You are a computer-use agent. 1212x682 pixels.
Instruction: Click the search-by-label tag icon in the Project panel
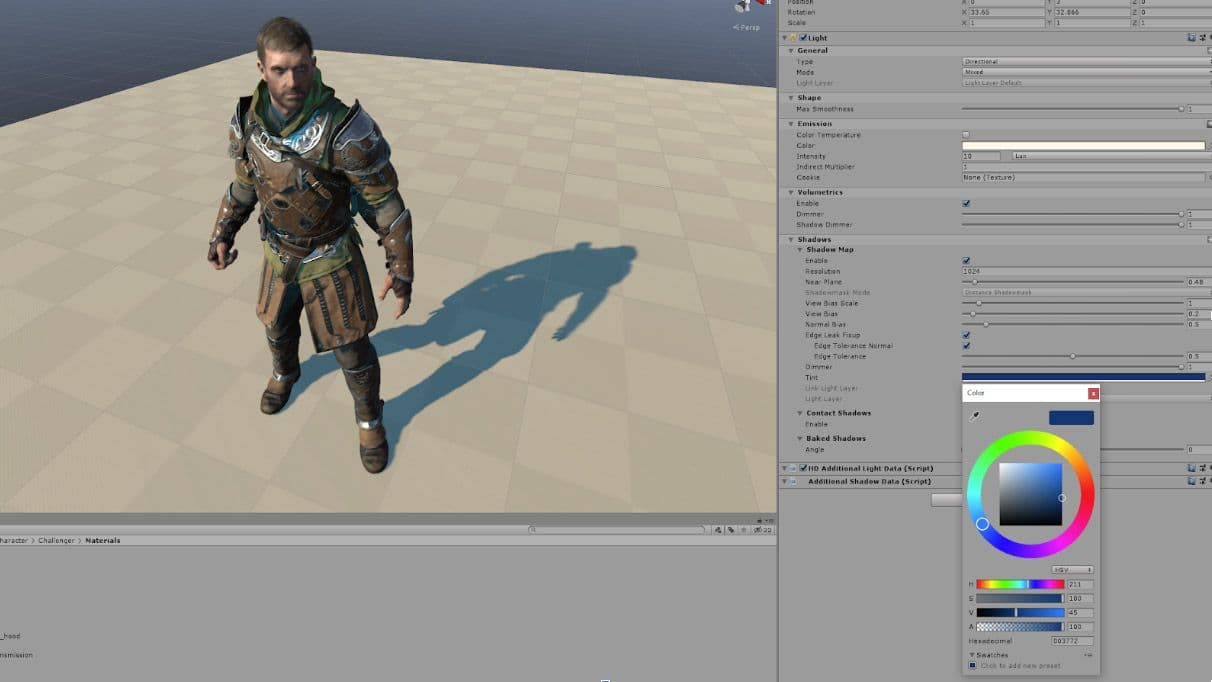pyautogui.click(x=731, y=530)
